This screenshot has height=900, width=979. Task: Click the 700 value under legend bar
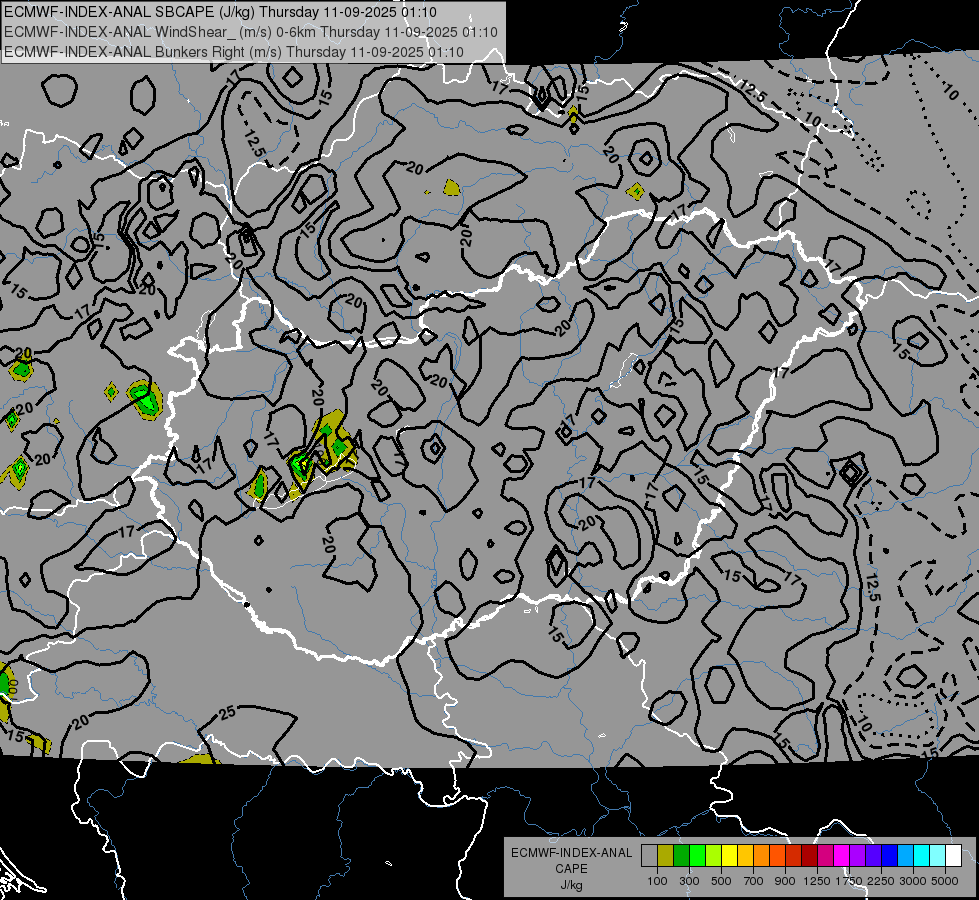(x=754, y=881)
